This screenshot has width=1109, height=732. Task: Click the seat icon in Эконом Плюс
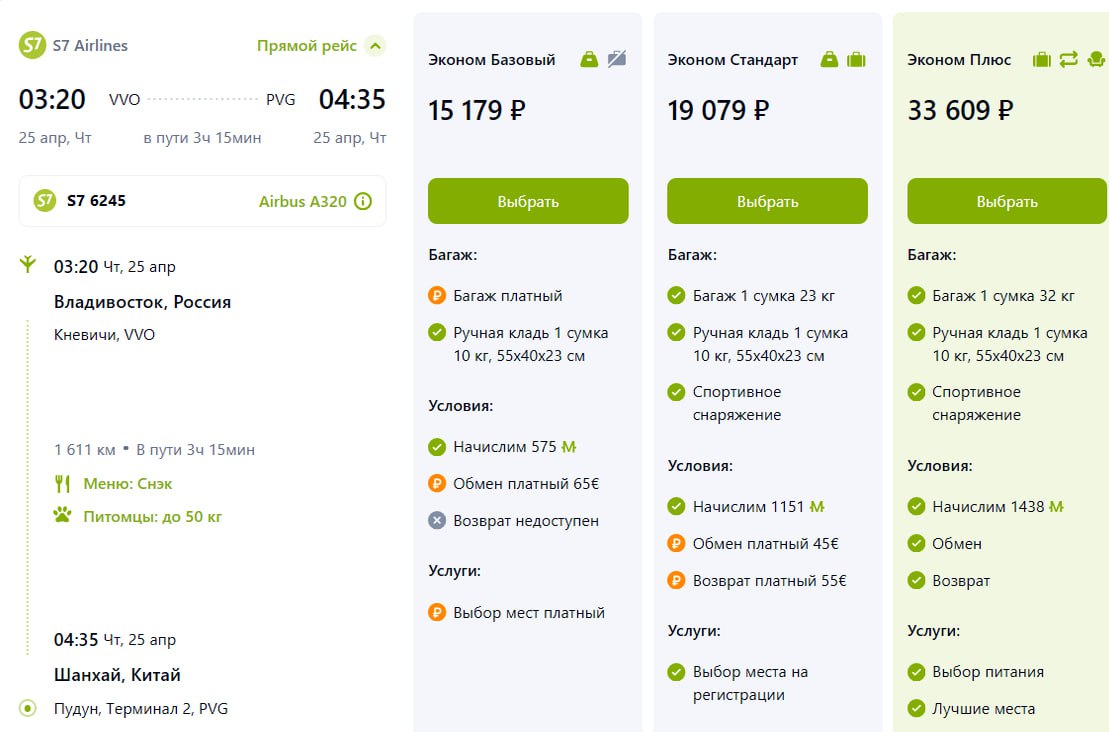(x=1095, y=60)
